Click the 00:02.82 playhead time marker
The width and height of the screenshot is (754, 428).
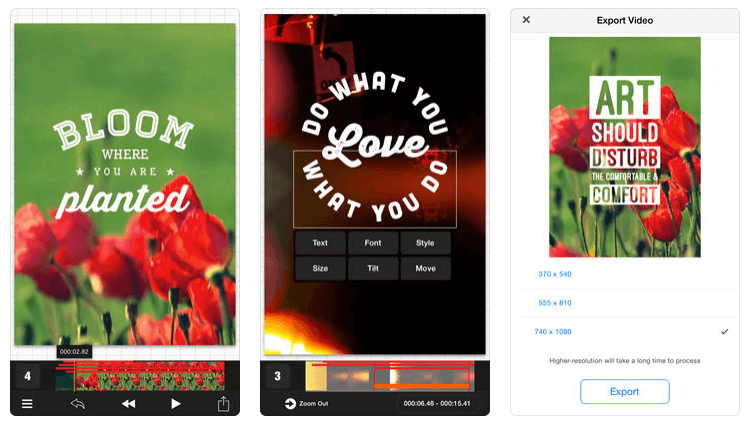74,352
